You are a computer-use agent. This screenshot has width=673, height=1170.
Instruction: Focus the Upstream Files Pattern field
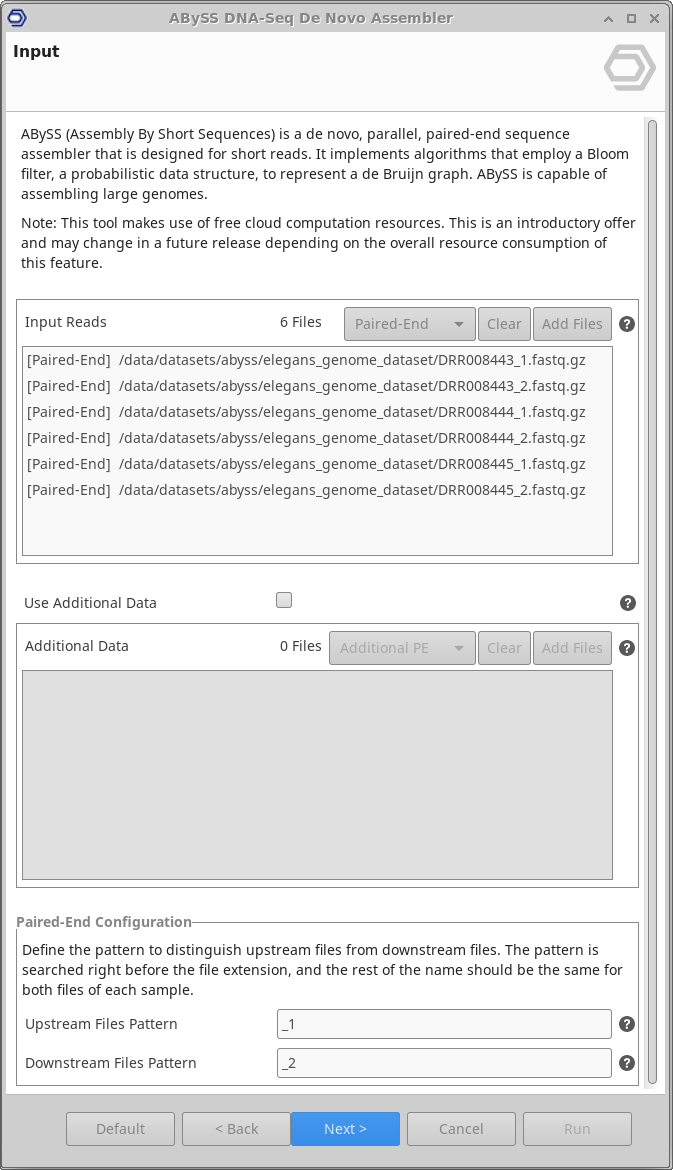tap(444, 1024)
